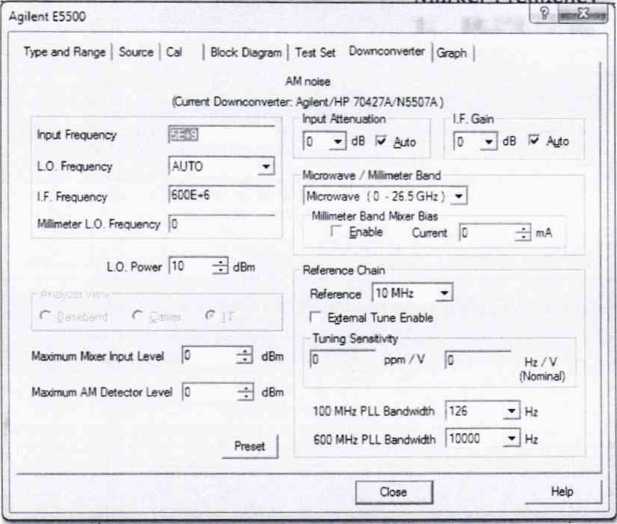The width and height of the screenshot is (617, 524).
Task: Click the L.O. Power value field
Action: [x=191, y=266]
